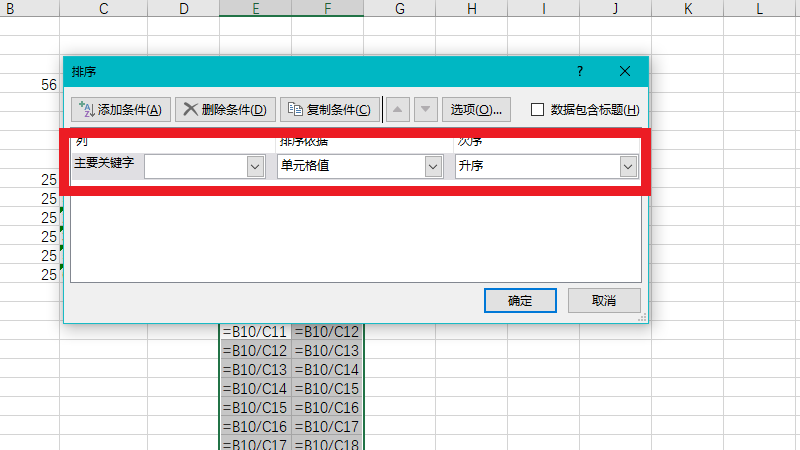The width and height of the screenshot is (800, 450).
Task: Open the sort options via 选项(O)...
Action: coord(476,109)
